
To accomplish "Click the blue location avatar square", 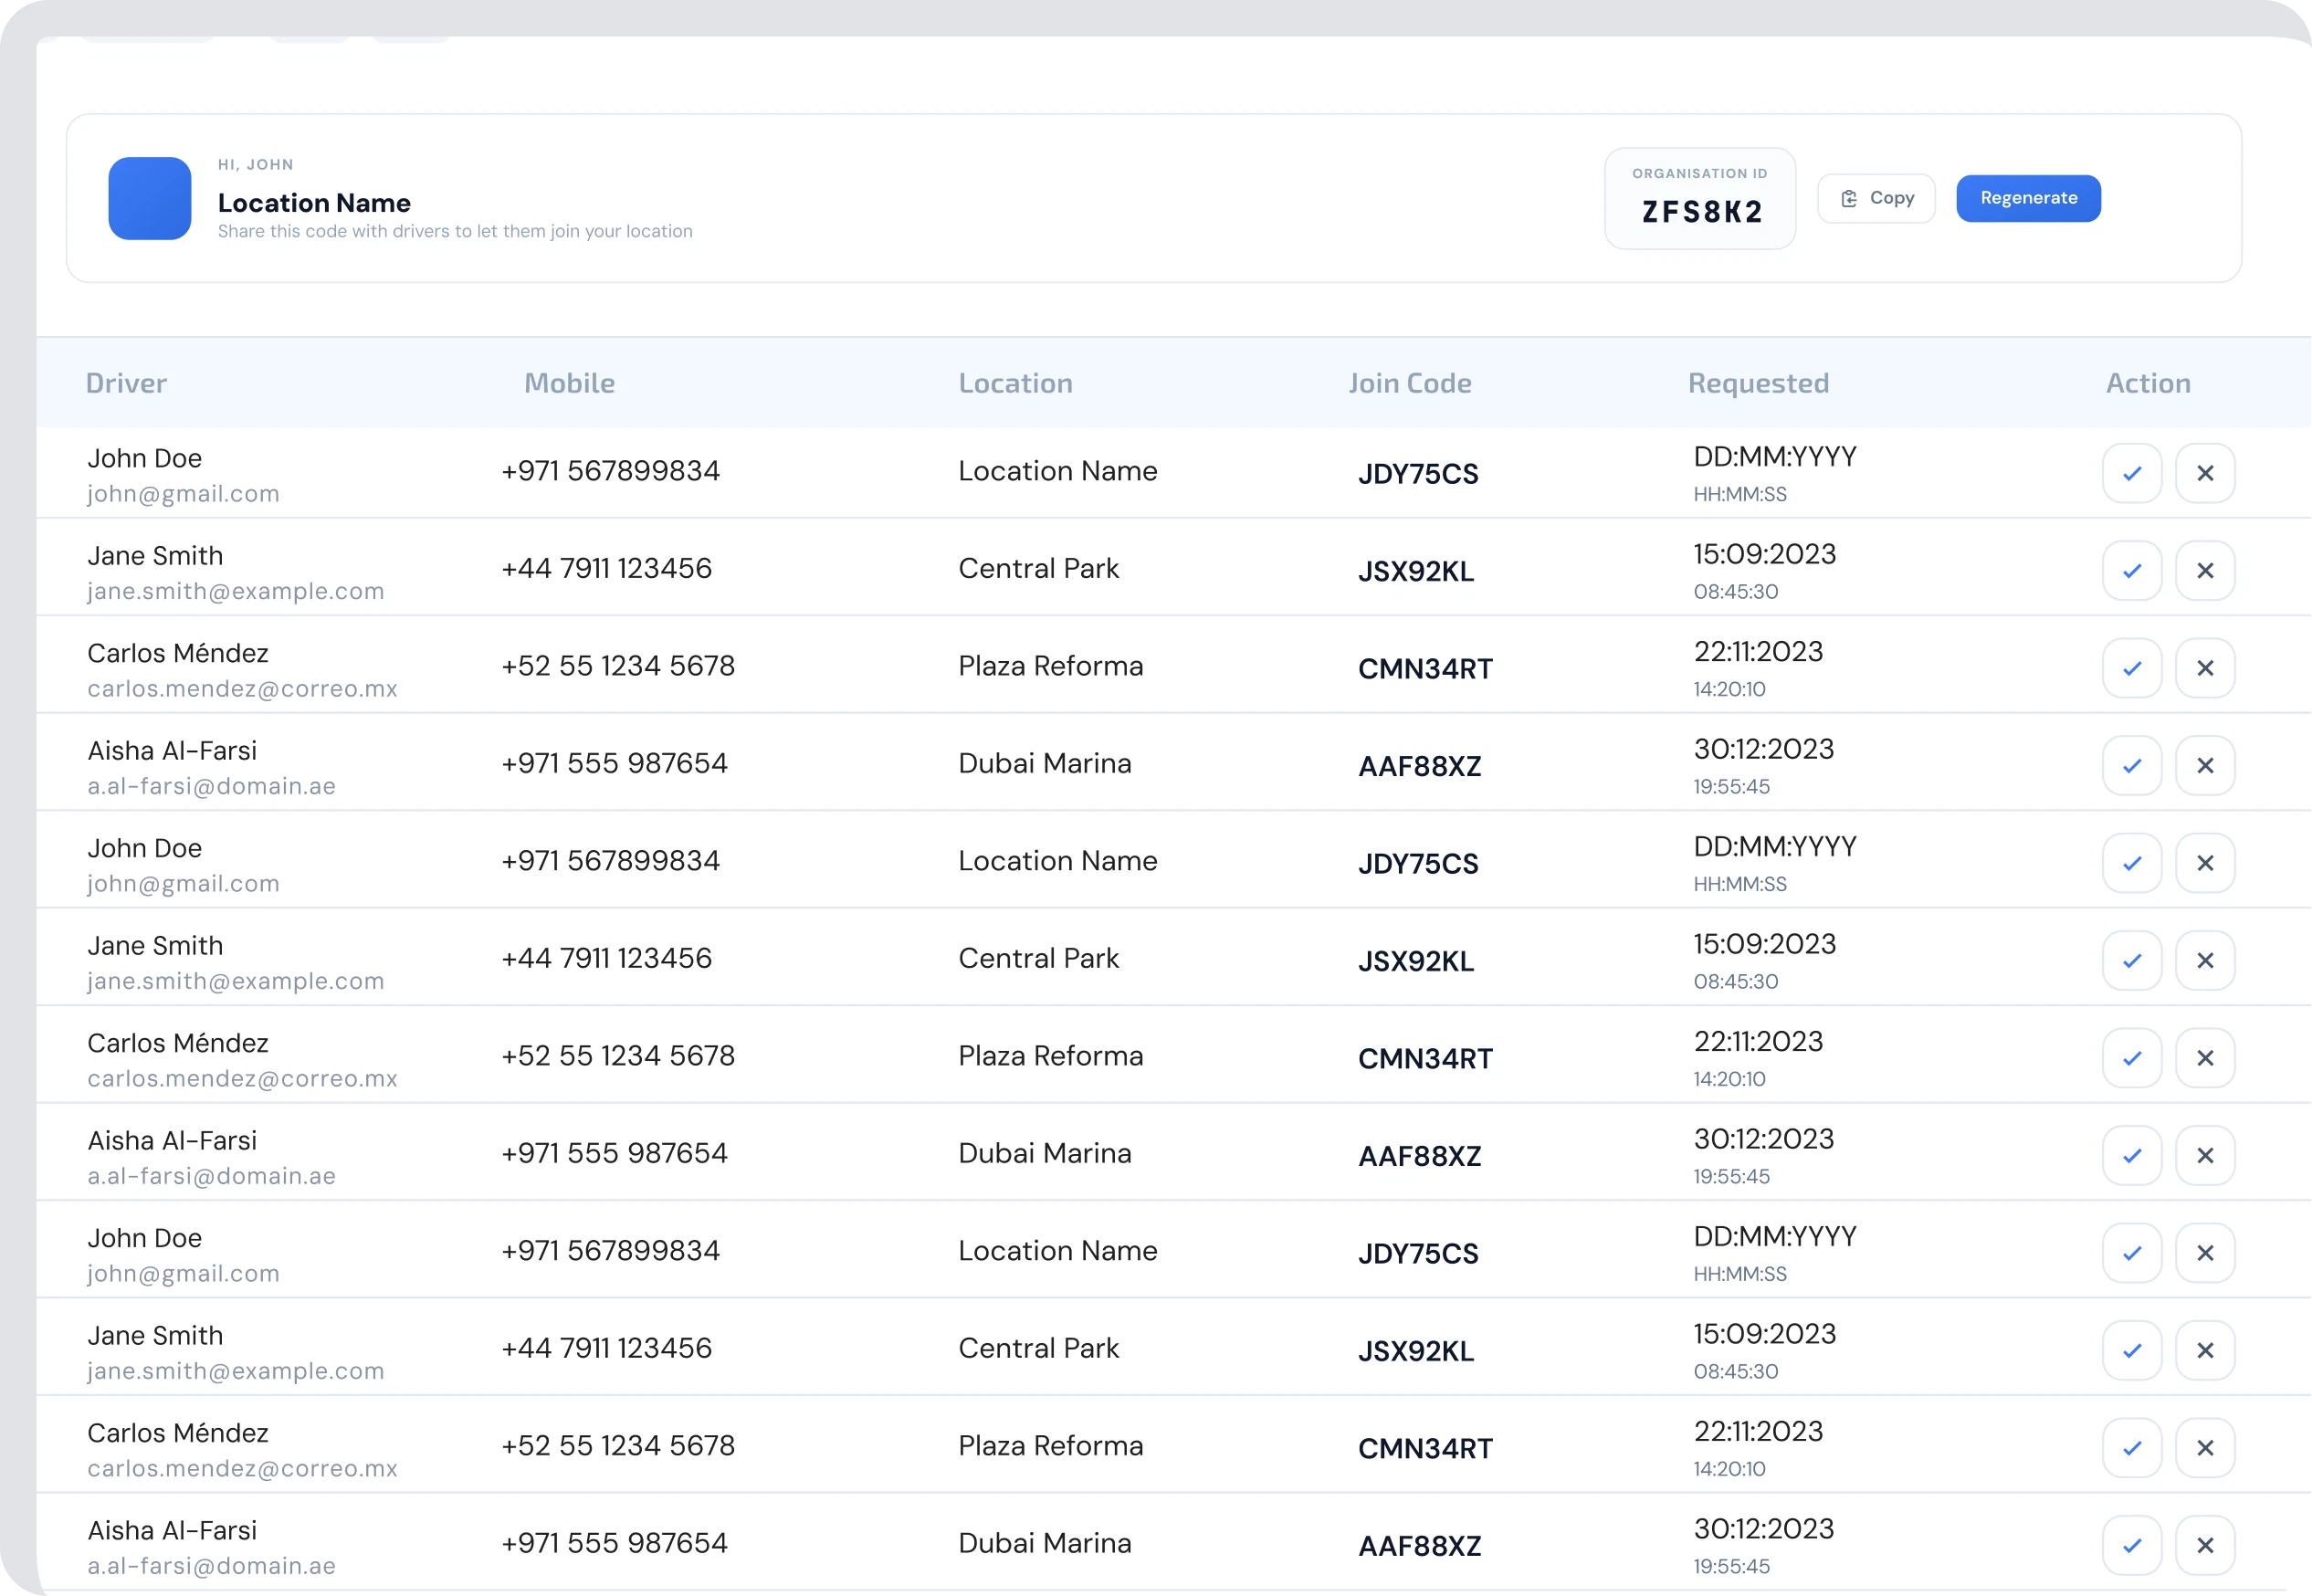I will [150, 198].
